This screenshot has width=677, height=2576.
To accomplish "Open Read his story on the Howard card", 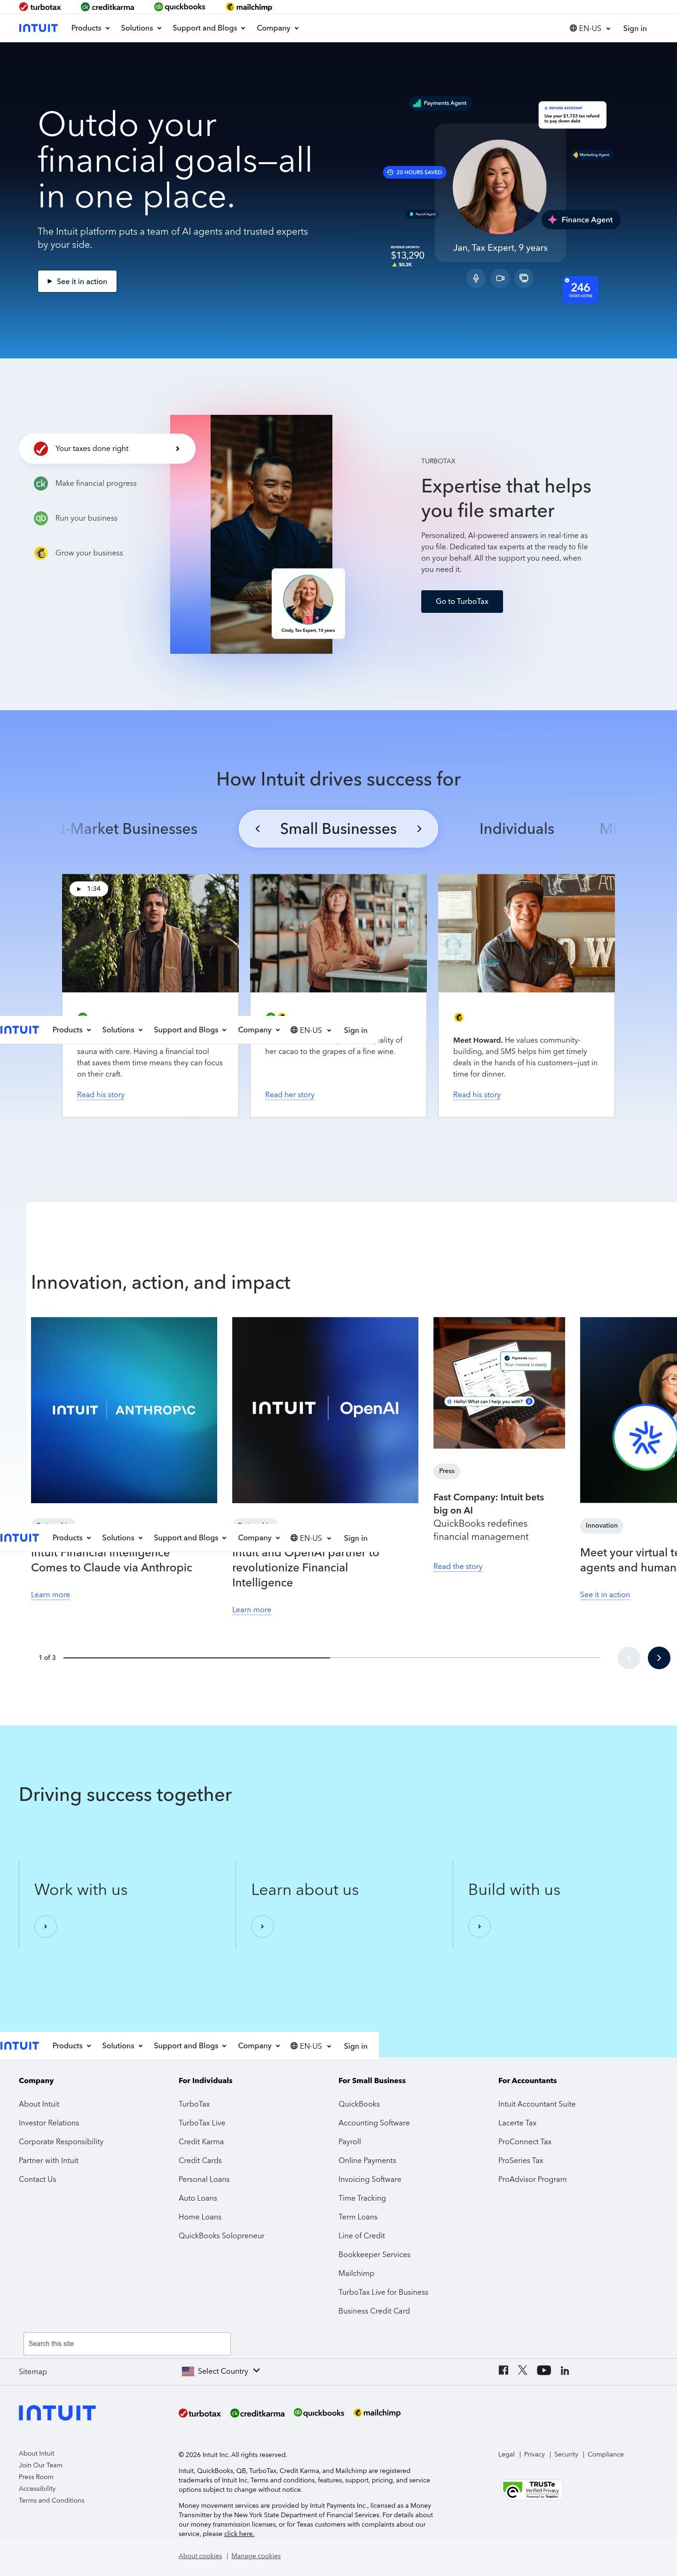I will click(x=477, y=1094).
